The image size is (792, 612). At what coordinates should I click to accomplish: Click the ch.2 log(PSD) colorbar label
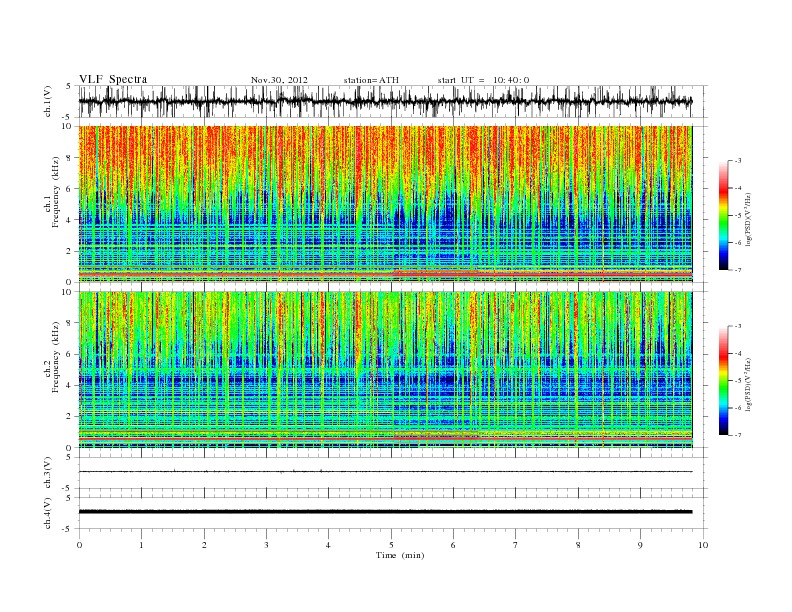click(x=749, y=384)
